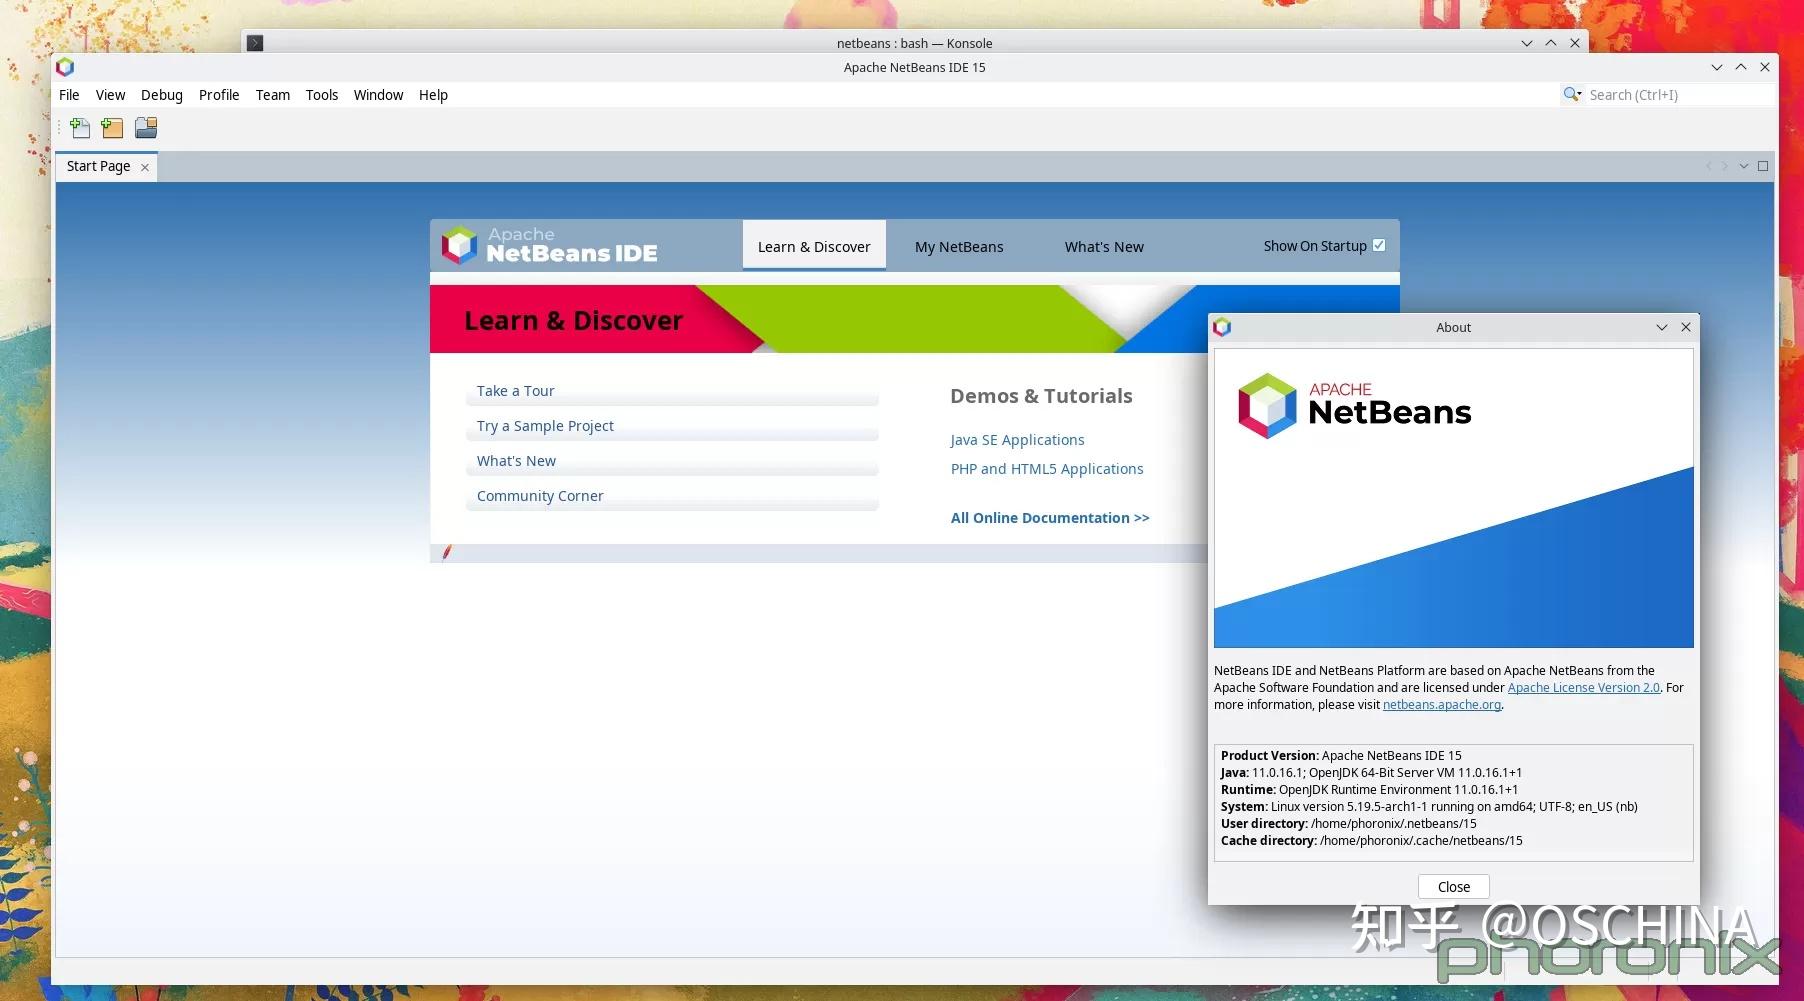Follow the All Online Documentation link

click(1048, 517)
